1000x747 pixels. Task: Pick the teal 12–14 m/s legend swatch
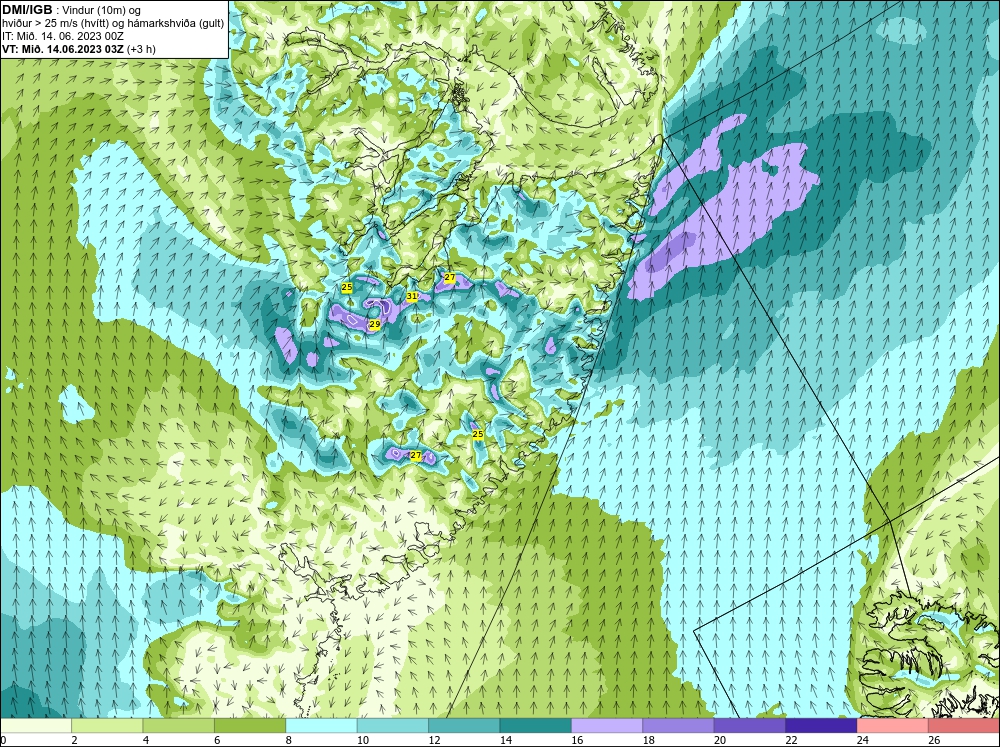point(464,726)
